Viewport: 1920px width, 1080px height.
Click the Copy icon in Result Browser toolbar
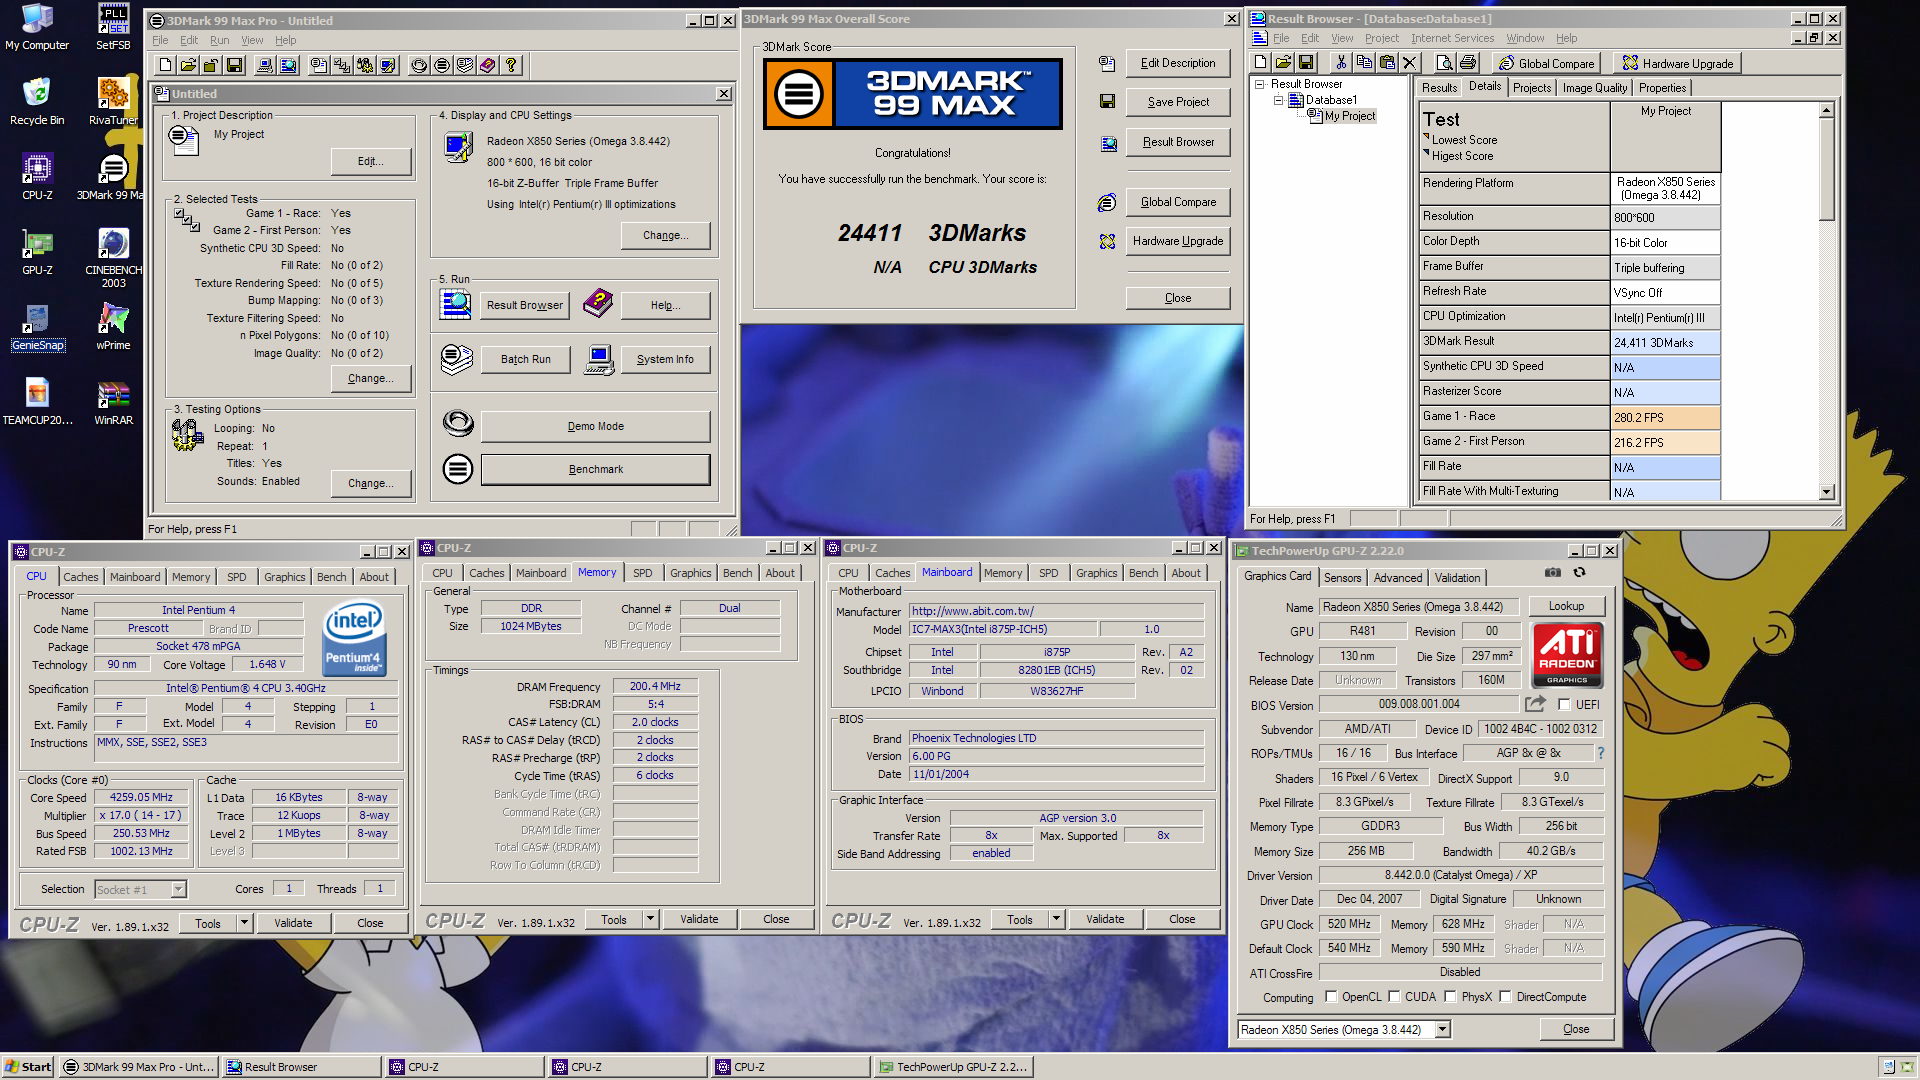1364,63
